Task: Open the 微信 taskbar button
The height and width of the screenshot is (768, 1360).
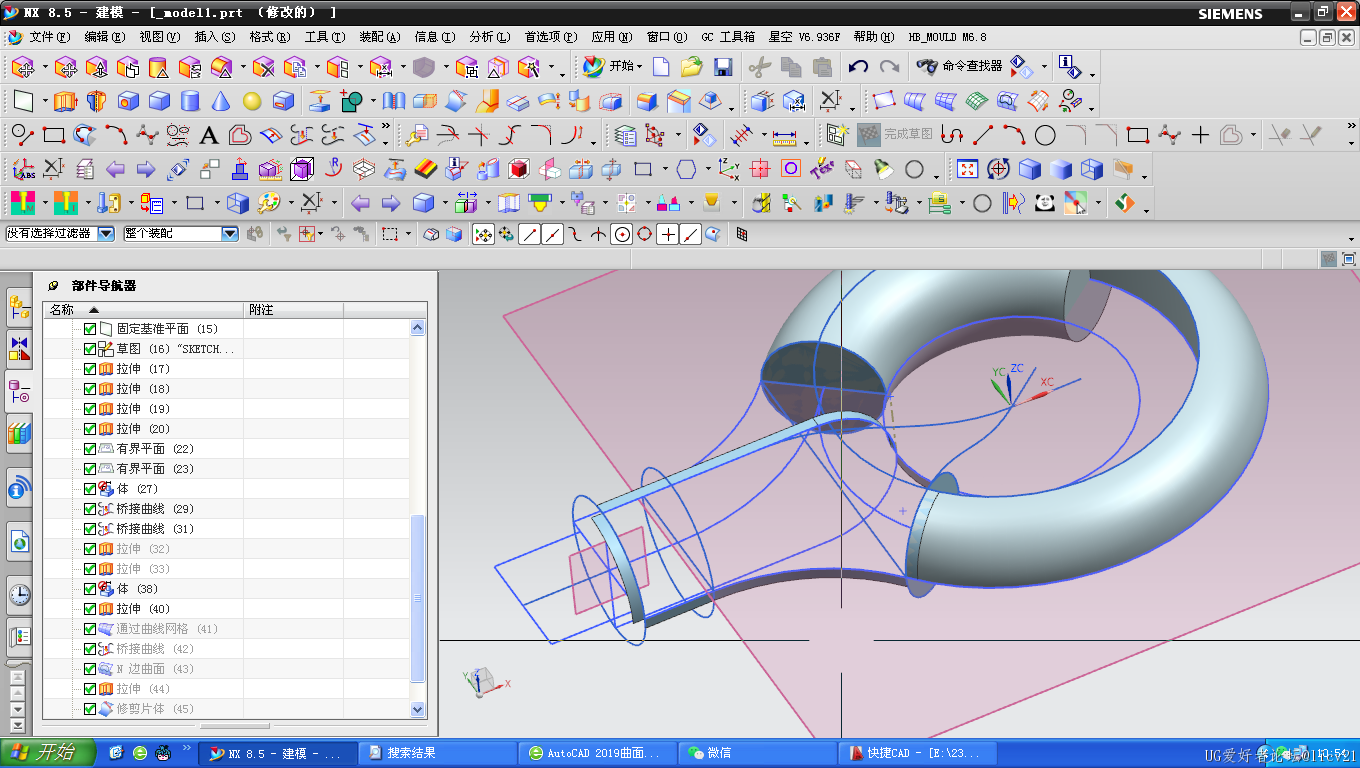Action: (x=757, y=753)
